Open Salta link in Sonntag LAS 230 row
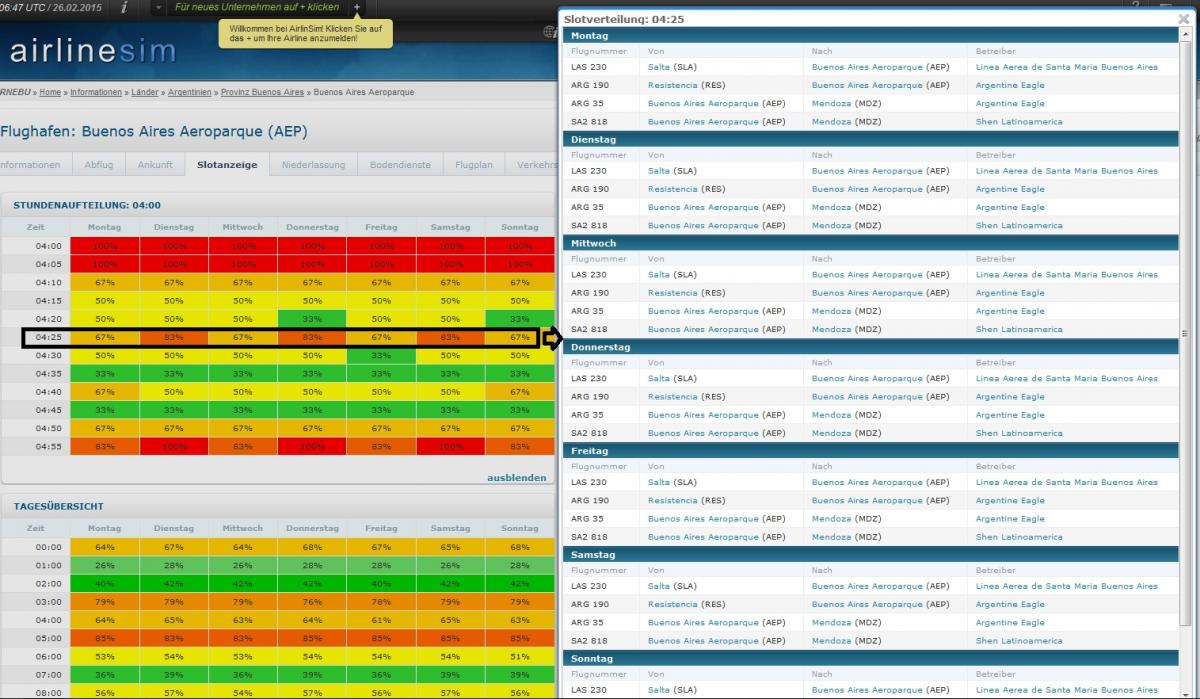 [x=659, y=690]
